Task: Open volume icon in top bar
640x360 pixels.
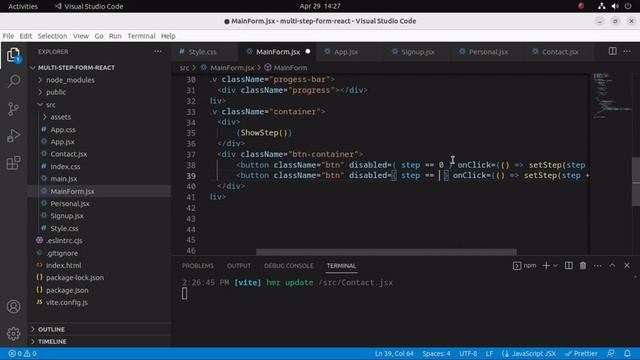Action: pos(615,6)
